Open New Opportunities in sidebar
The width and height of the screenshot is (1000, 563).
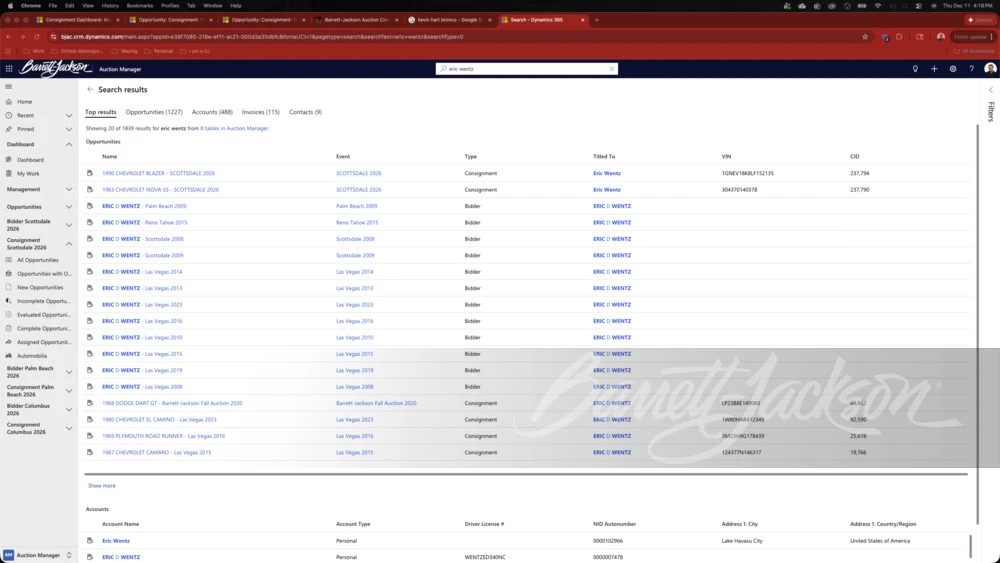[x=40, y=288]
